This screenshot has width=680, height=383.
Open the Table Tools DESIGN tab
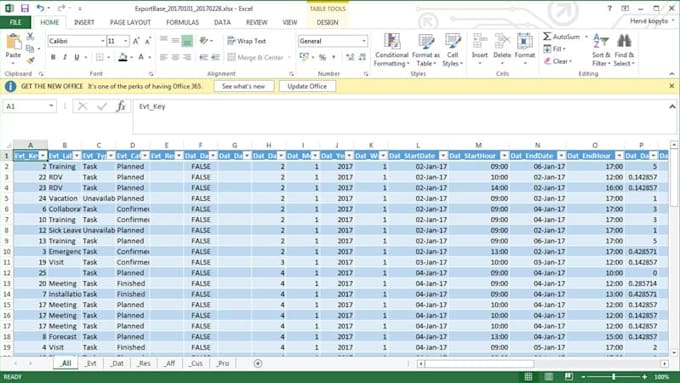[x=327, y=22]
